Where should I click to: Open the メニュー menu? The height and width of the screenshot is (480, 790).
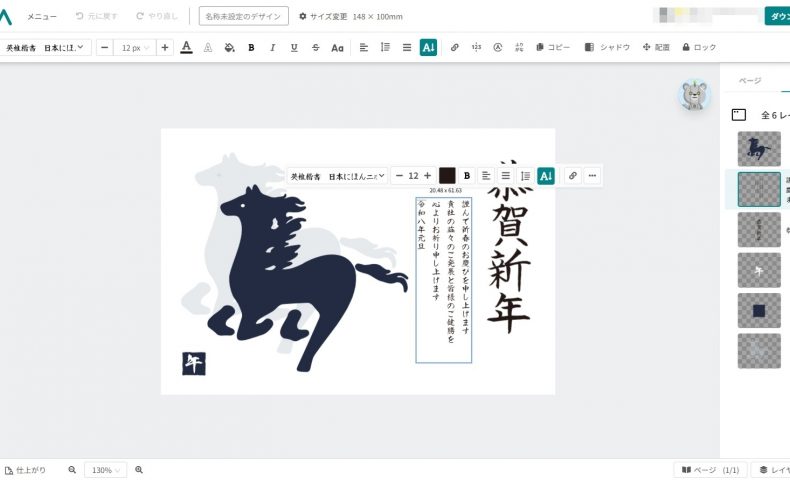(x=41, y=17)
